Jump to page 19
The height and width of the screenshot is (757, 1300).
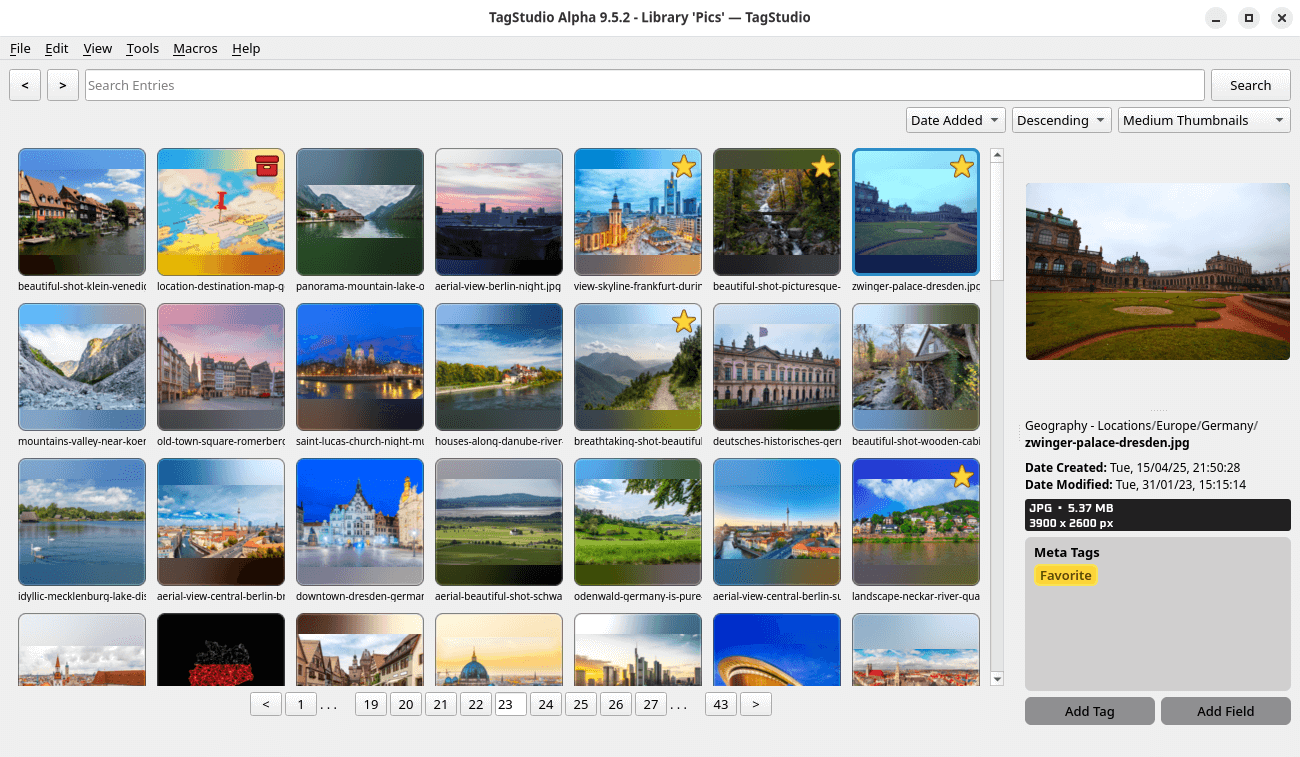click(370, 704)
